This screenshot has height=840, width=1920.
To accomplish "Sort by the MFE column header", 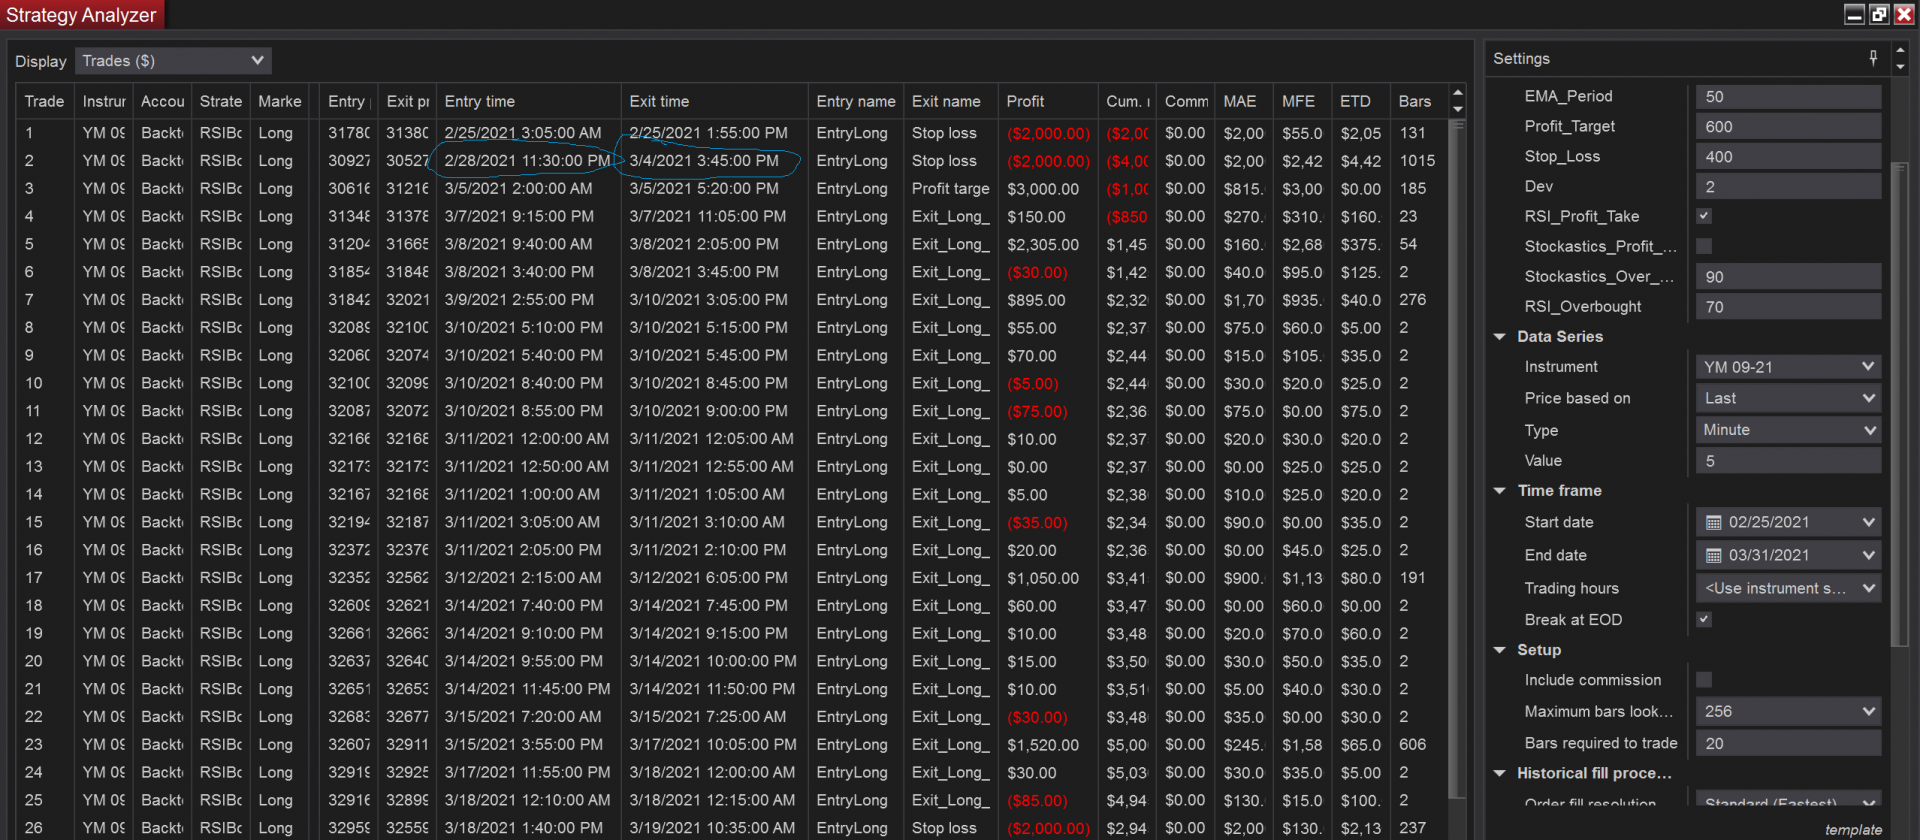I will 1303,101.
